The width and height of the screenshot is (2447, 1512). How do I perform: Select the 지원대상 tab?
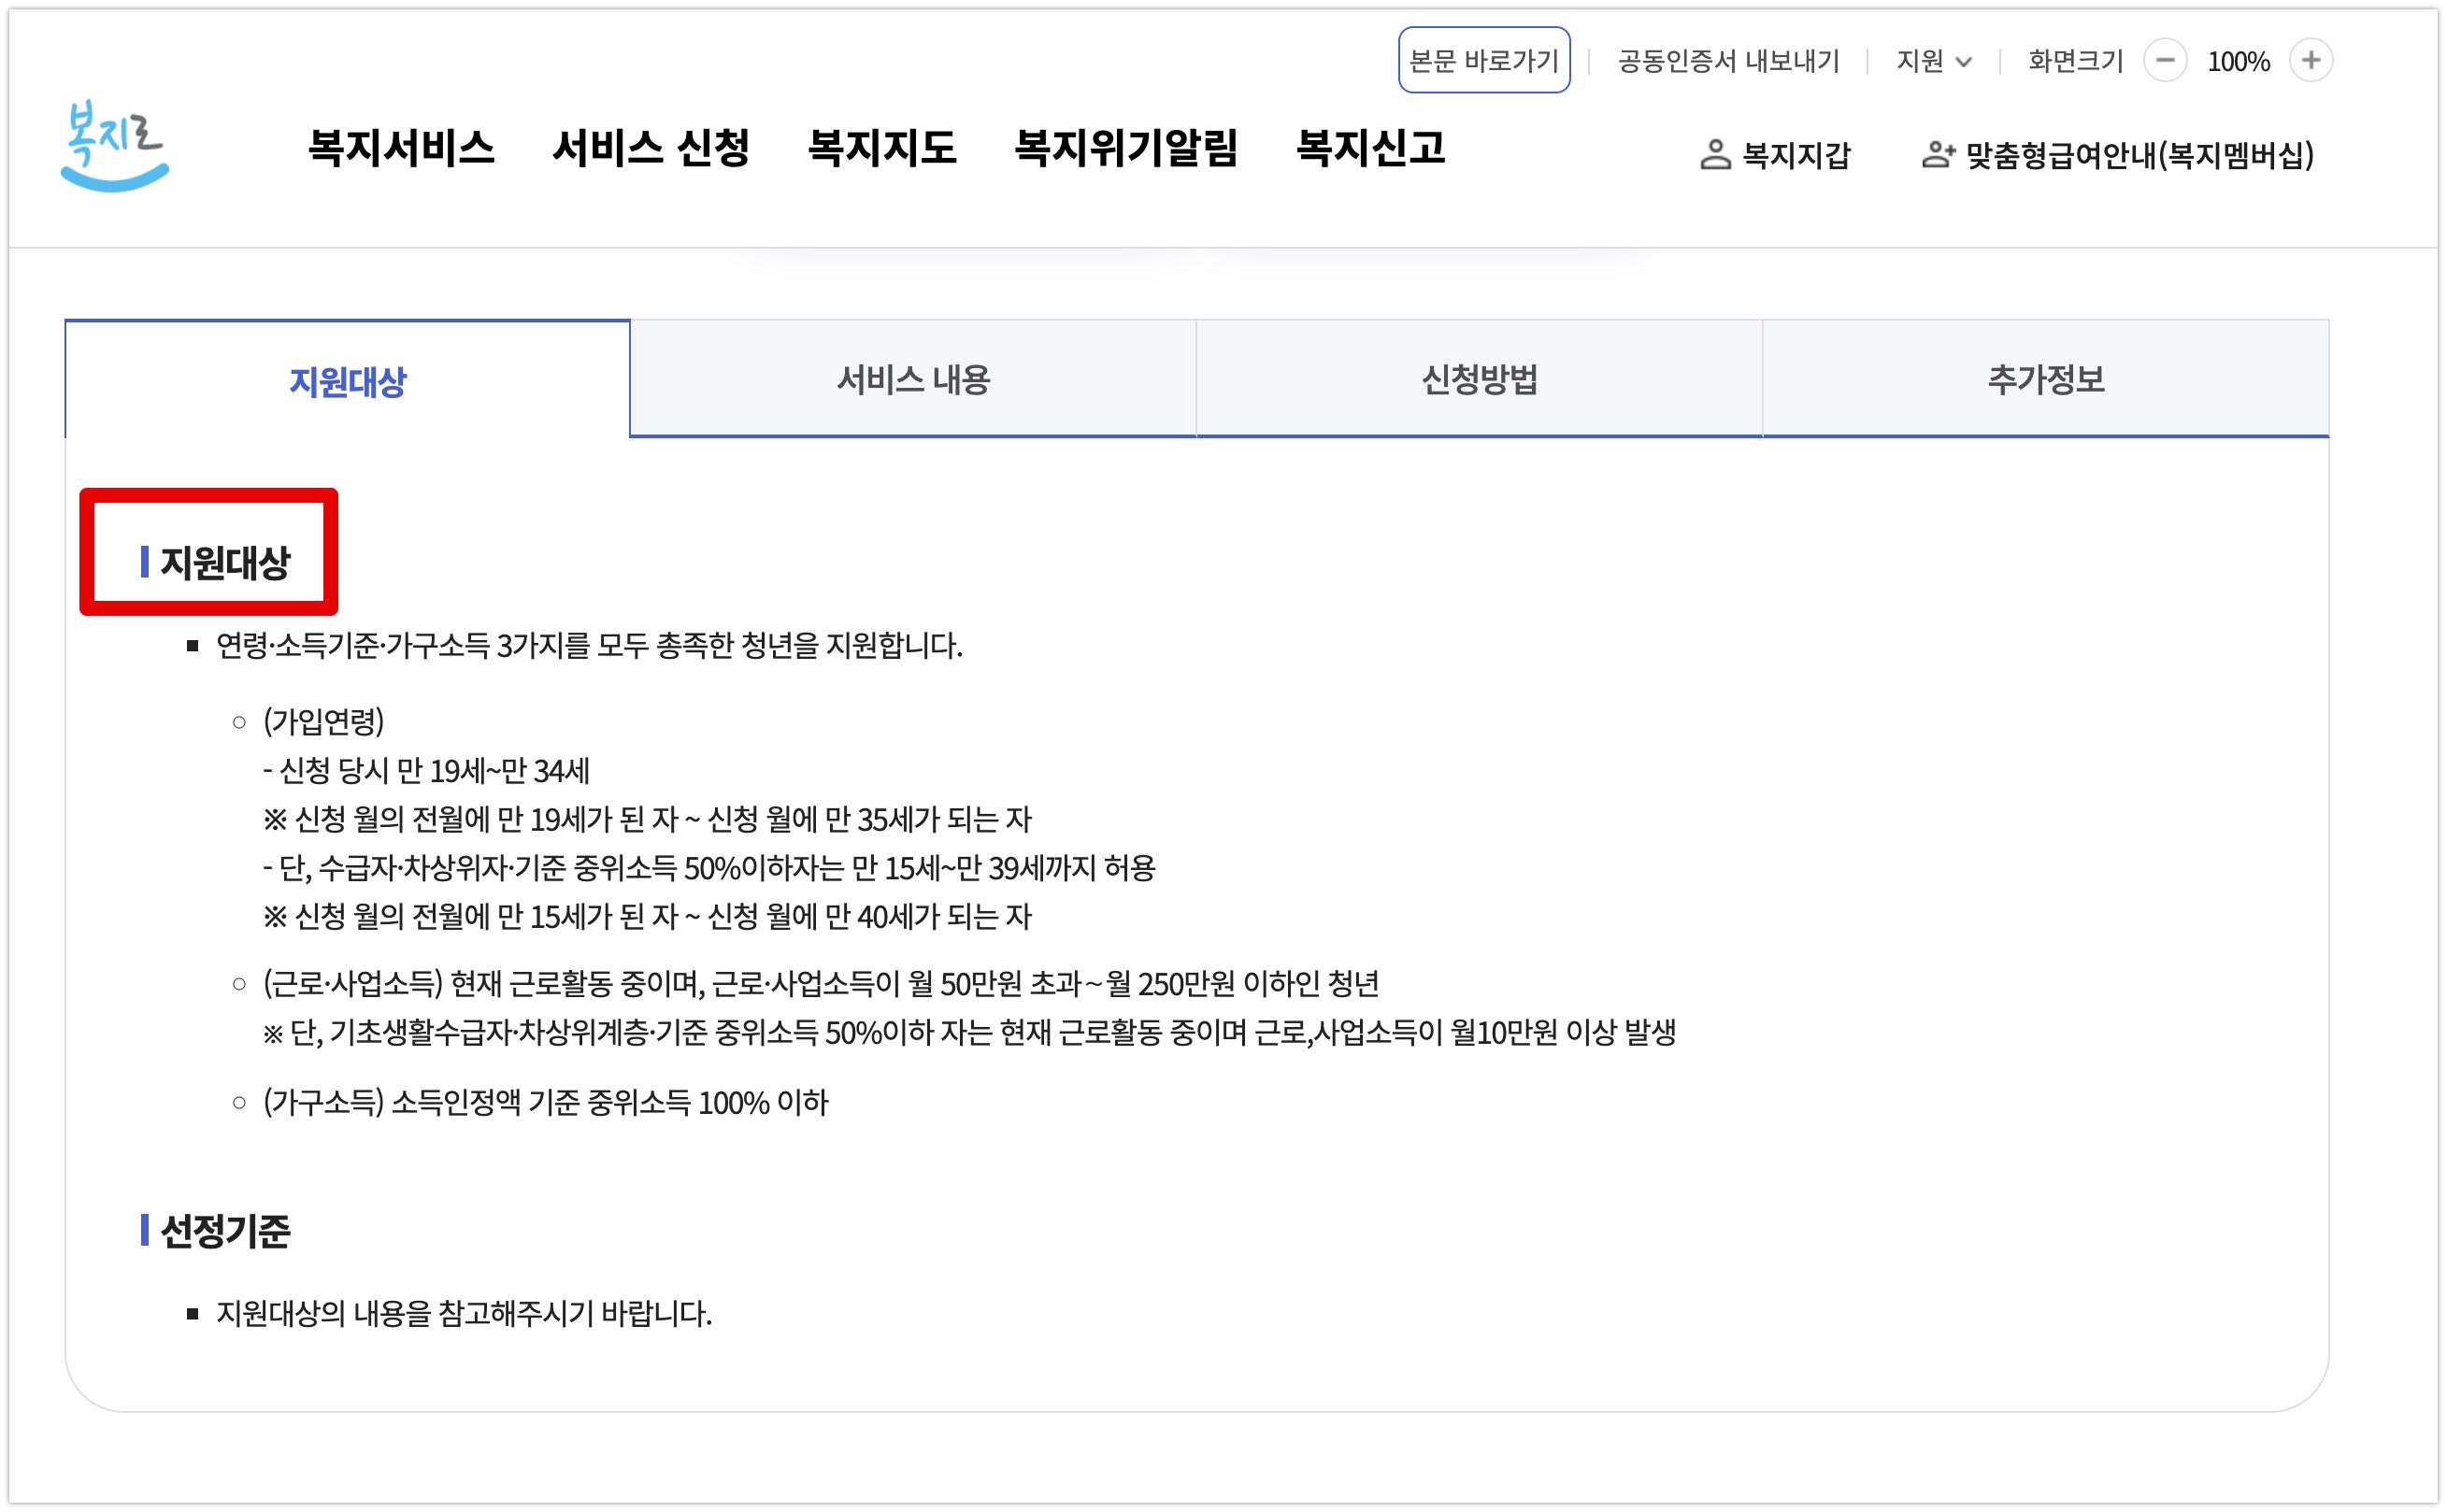point(347,382)
